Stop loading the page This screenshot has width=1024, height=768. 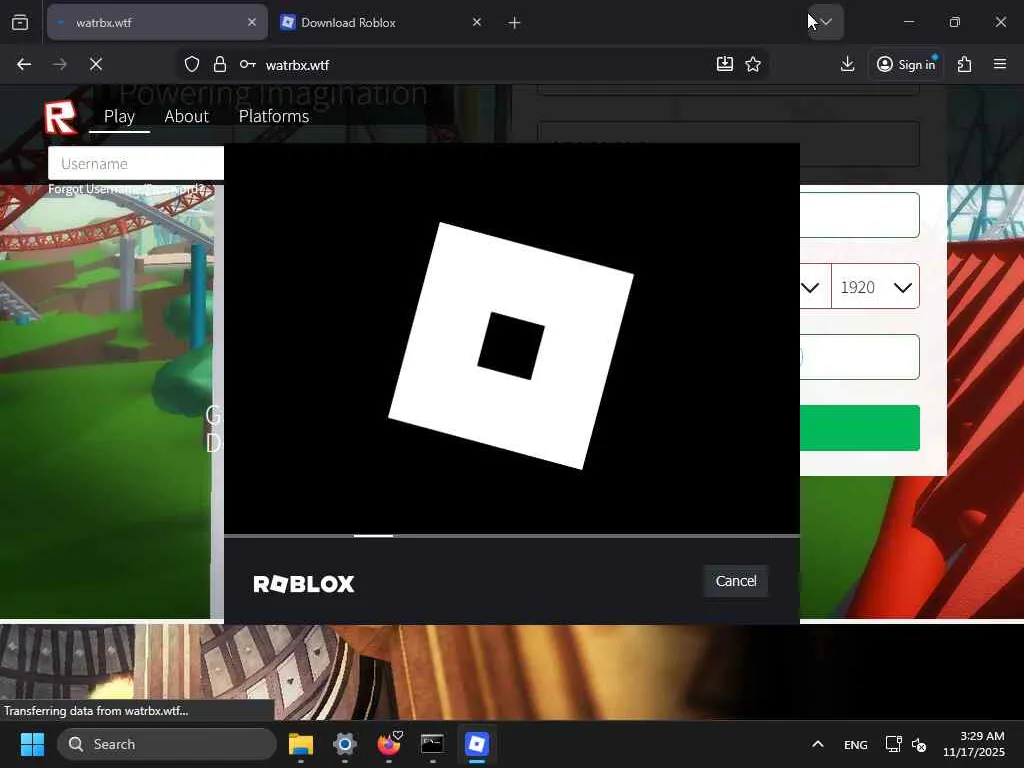tap(95, 64)
